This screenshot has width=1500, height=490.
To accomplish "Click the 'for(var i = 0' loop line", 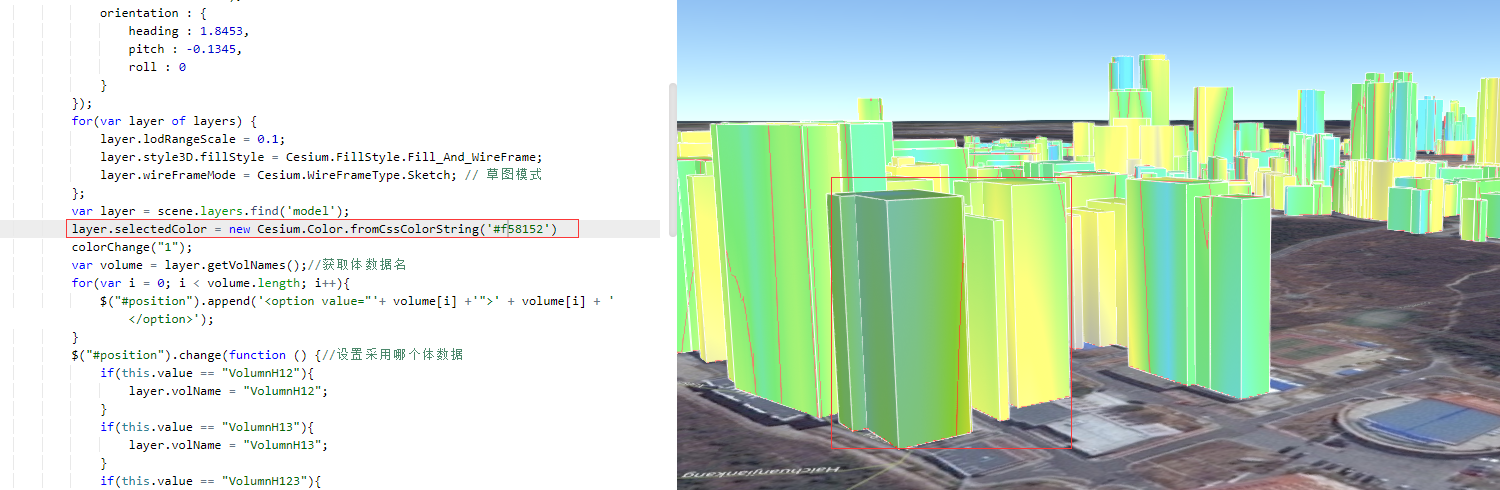I will click(209, 283).
